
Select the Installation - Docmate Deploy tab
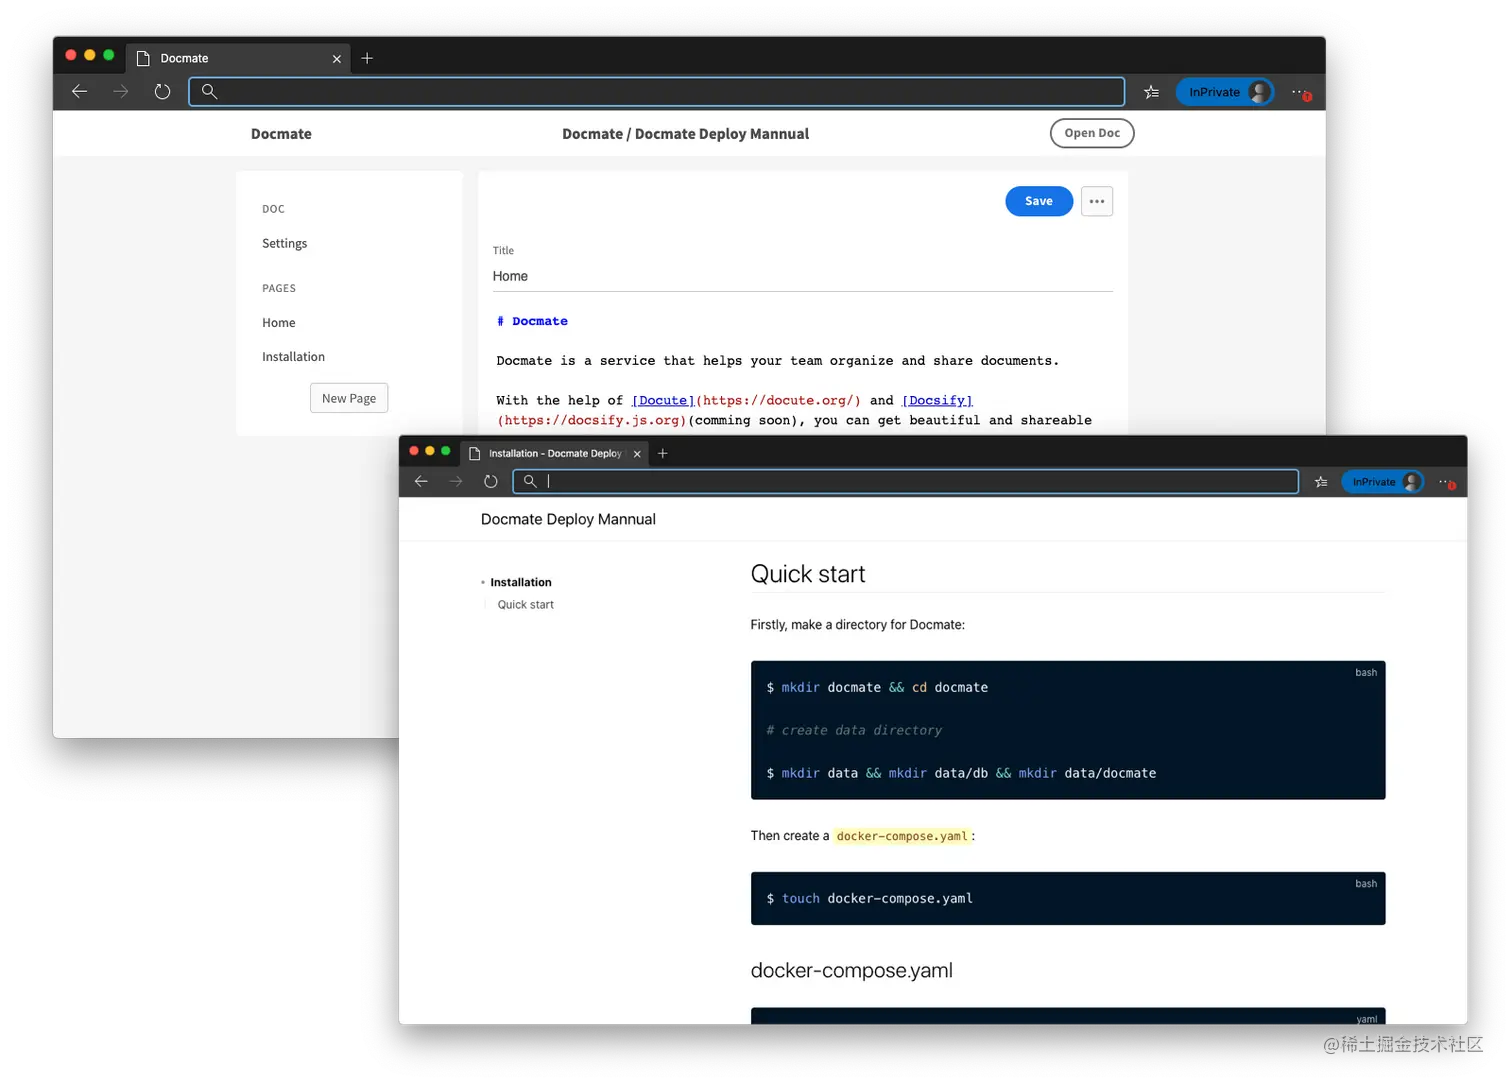(x=555, y=453)
